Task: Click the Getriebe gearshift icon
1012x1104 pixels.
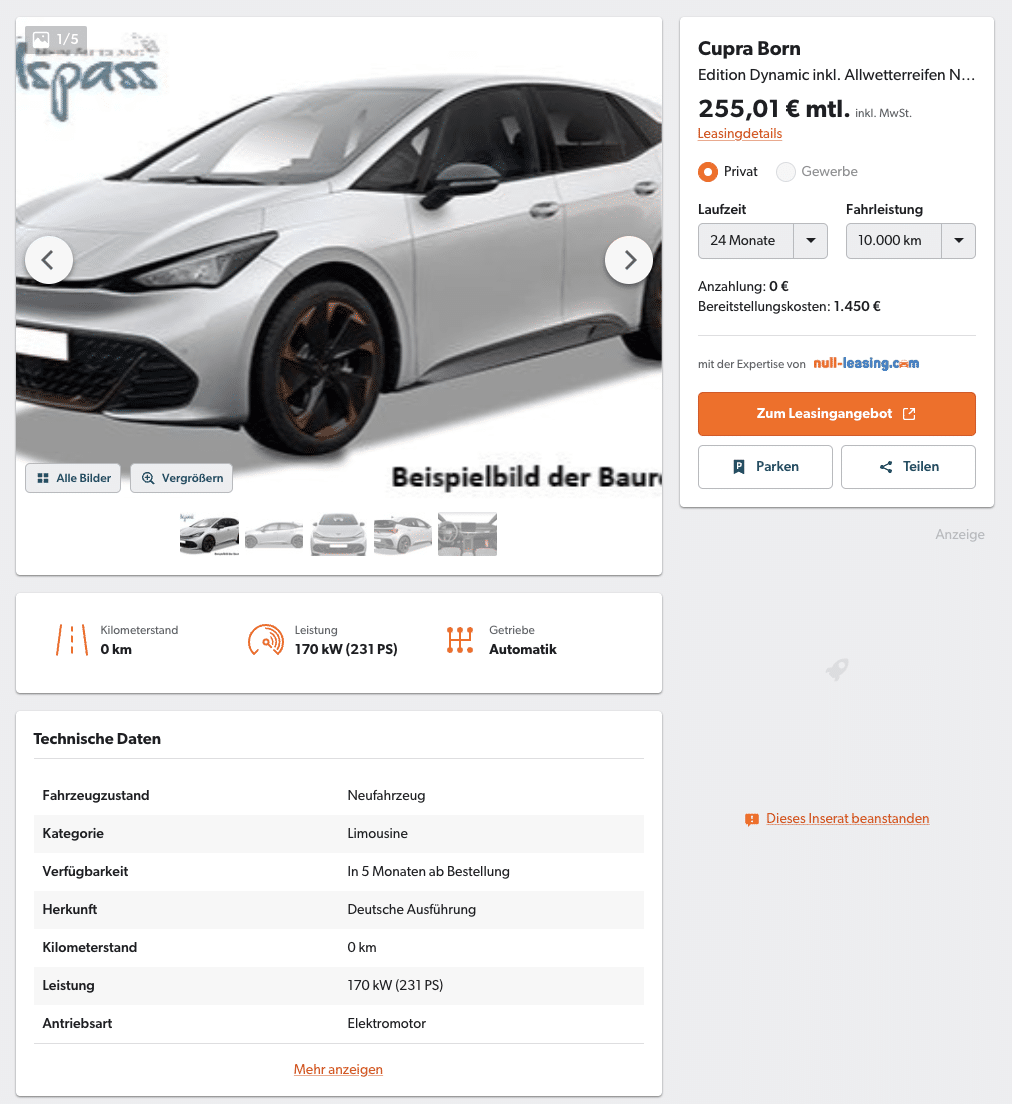Action: pyautogui.click(x=460, y=640)
